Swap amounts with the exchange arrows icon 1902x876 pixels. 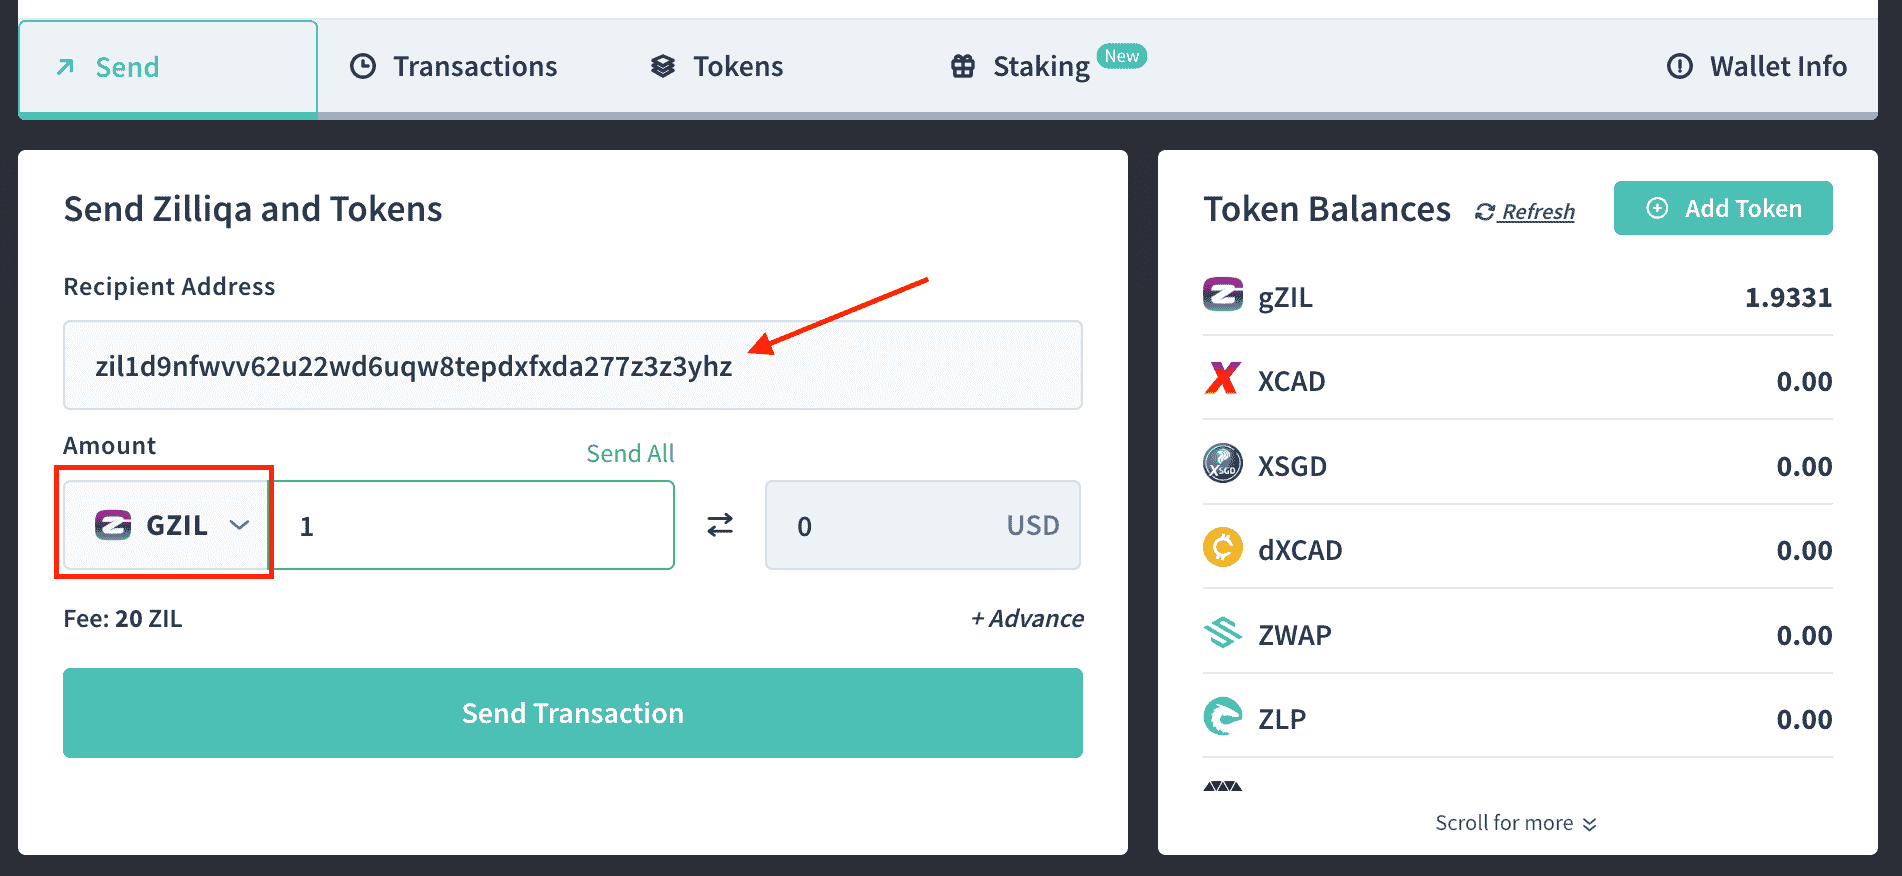[720, 525]
